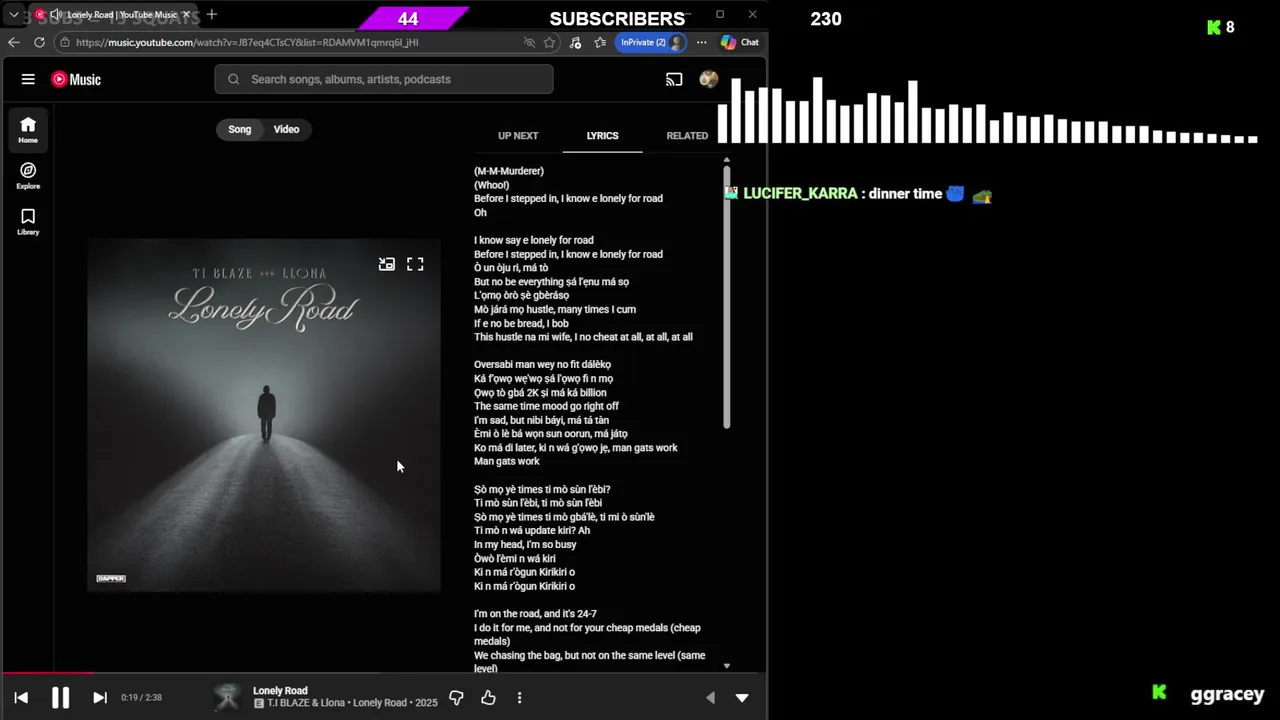Screen dimensions: 1280x720
Task: Like the song Lonely Road
Action: pos(488,697)
